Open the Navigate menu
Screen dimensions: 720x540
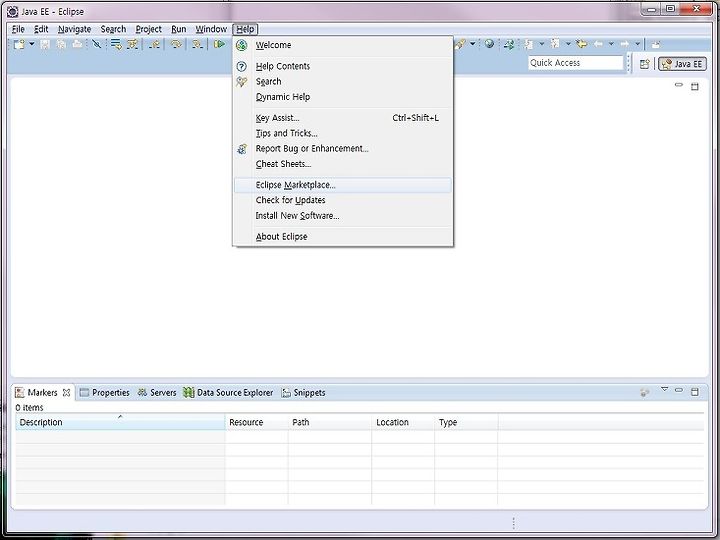[74, 29]
